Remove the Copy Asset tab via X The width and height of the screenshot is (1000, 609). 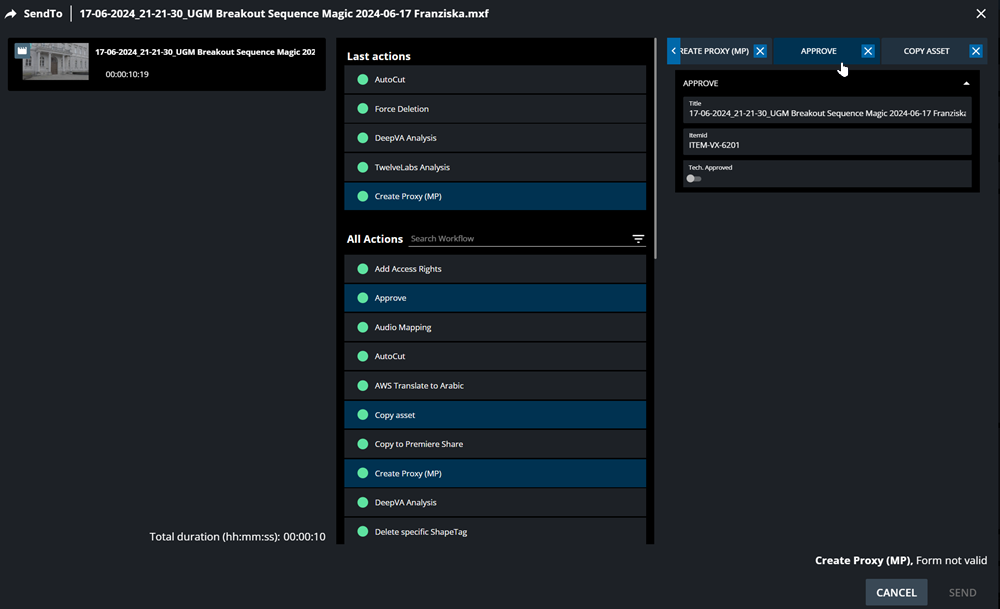[975, 51]
